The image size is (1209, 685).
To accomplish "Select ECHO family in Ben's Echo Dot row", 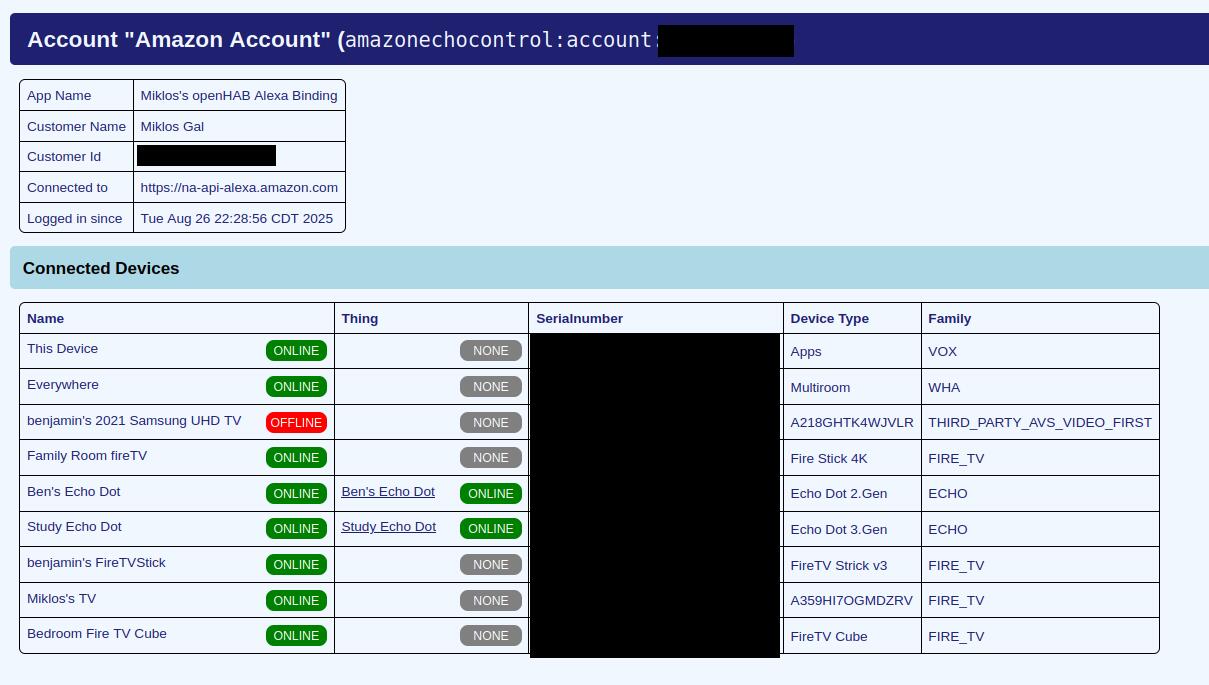I will click(948, 494).
